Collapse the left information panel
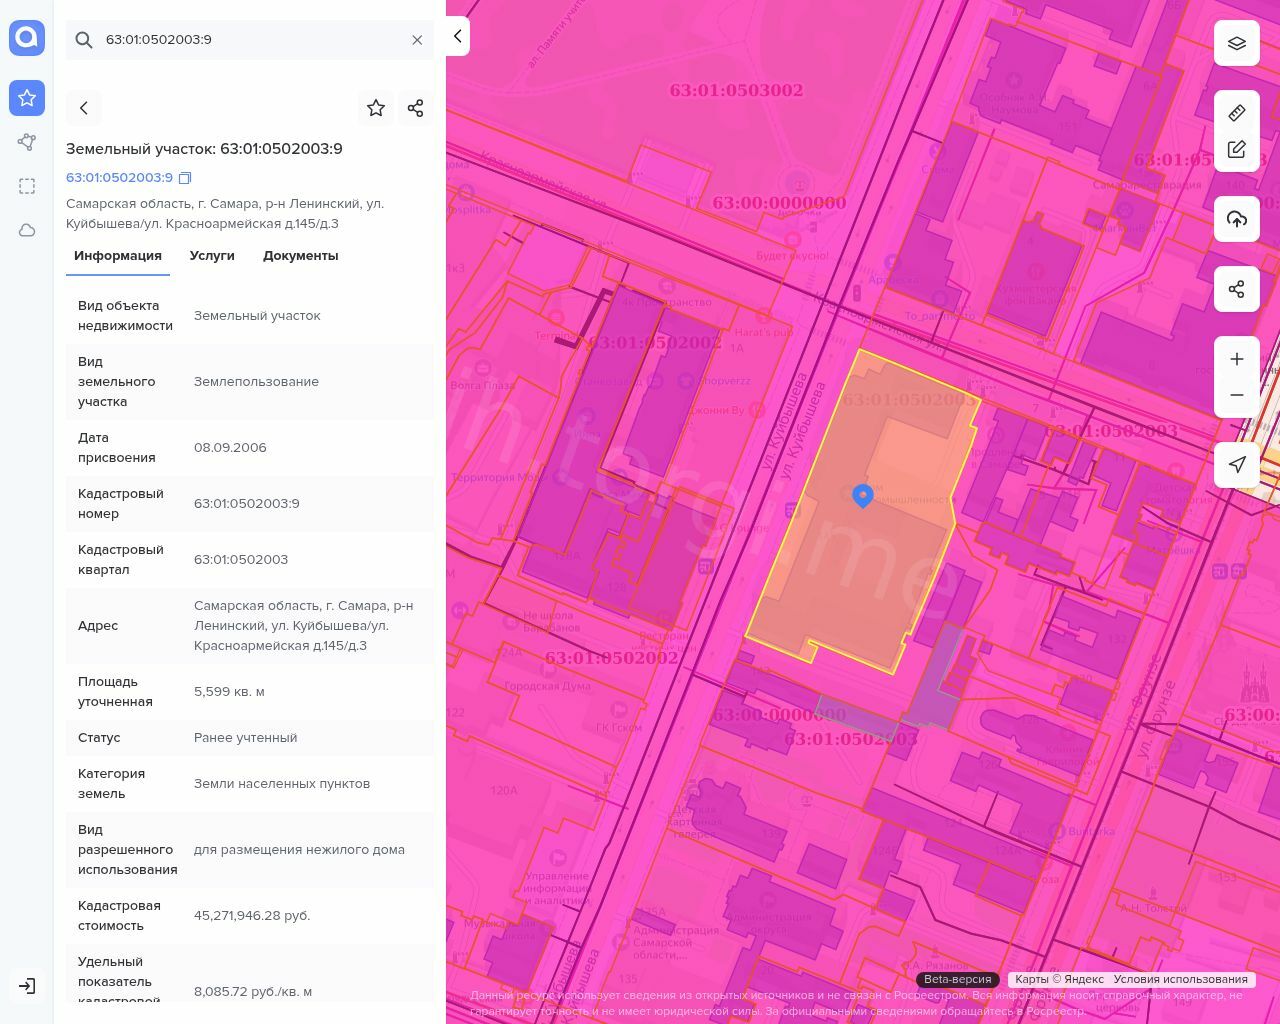1280x1024 pixels. coord(457,36)
